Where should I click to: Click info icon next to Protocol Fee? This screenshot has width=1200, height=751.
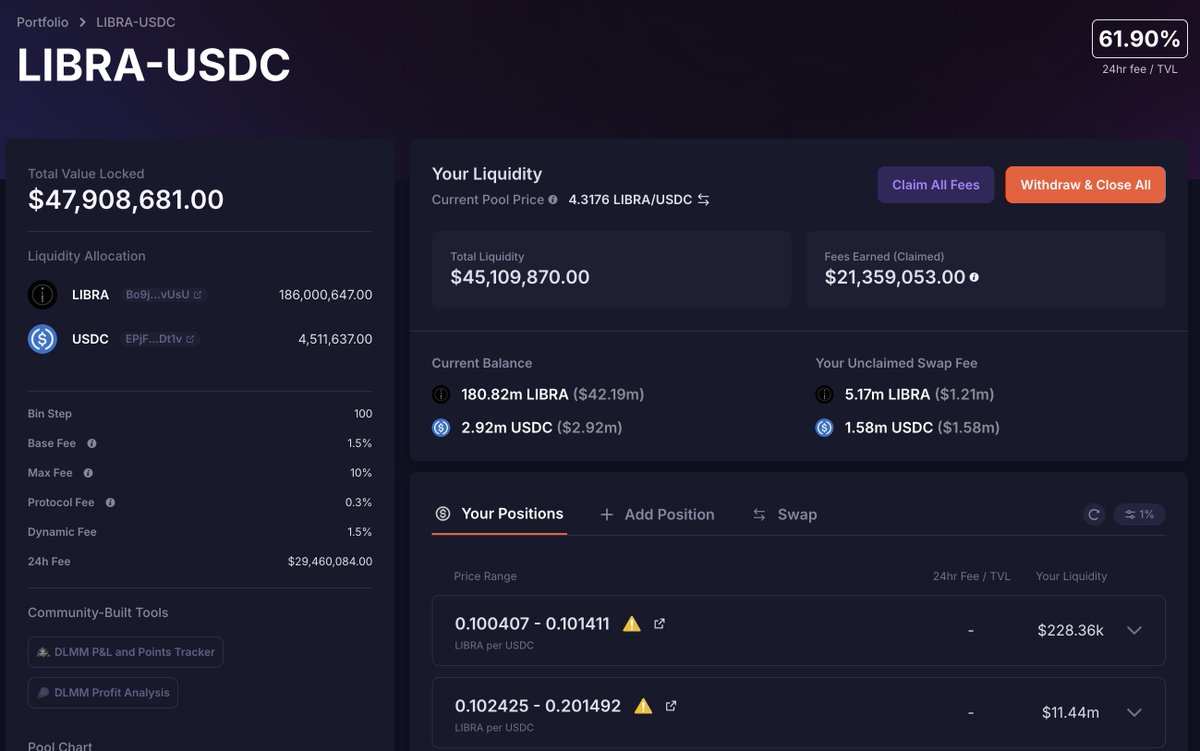[x=110, y=502]
